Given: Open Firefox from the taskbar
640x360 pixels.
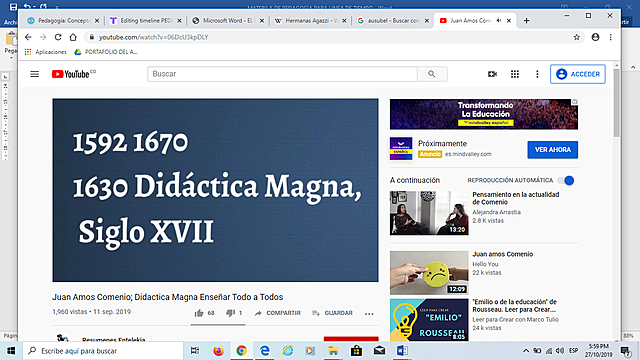Looking at the screenshot, I should pyautogui.click(x=218, y=351).
